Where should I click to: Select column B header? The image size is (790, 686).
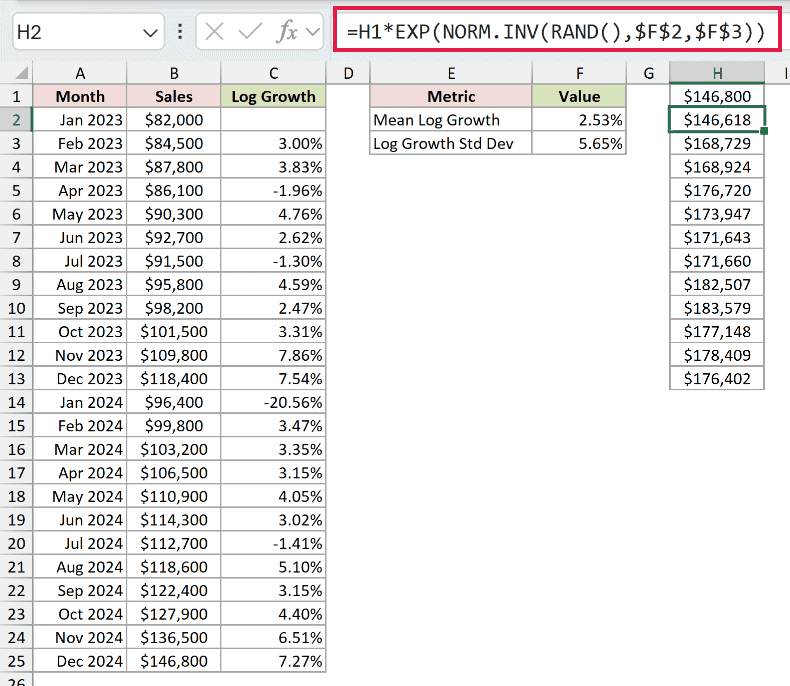pos(174,73)
